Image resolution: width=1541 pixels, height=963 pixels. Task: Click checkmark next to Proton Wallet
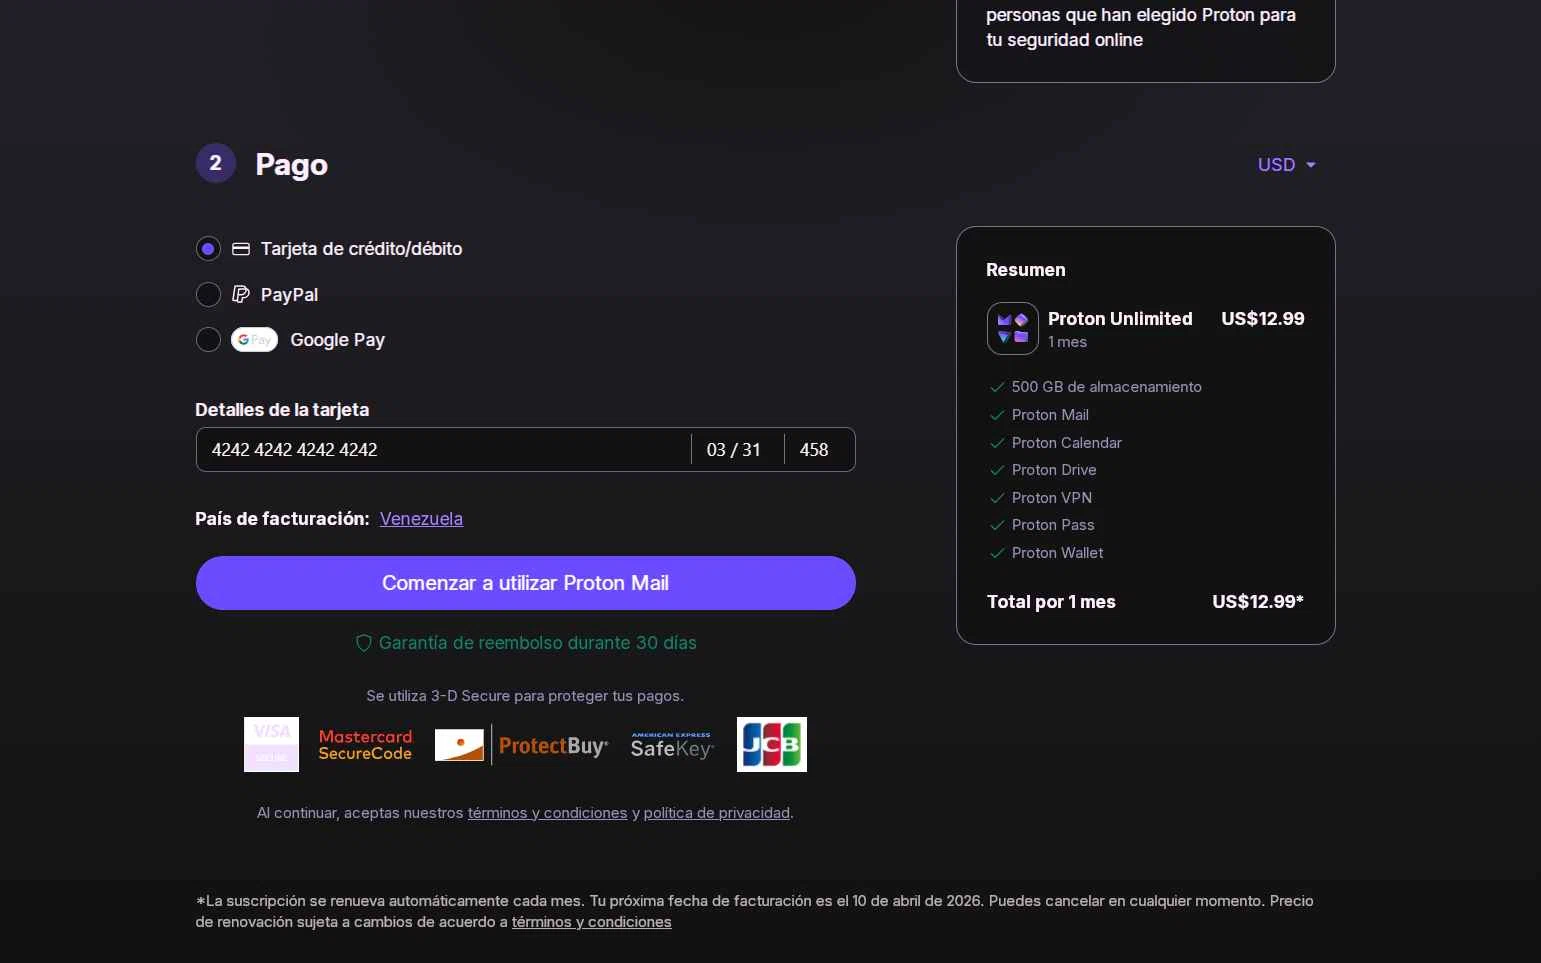997,553
